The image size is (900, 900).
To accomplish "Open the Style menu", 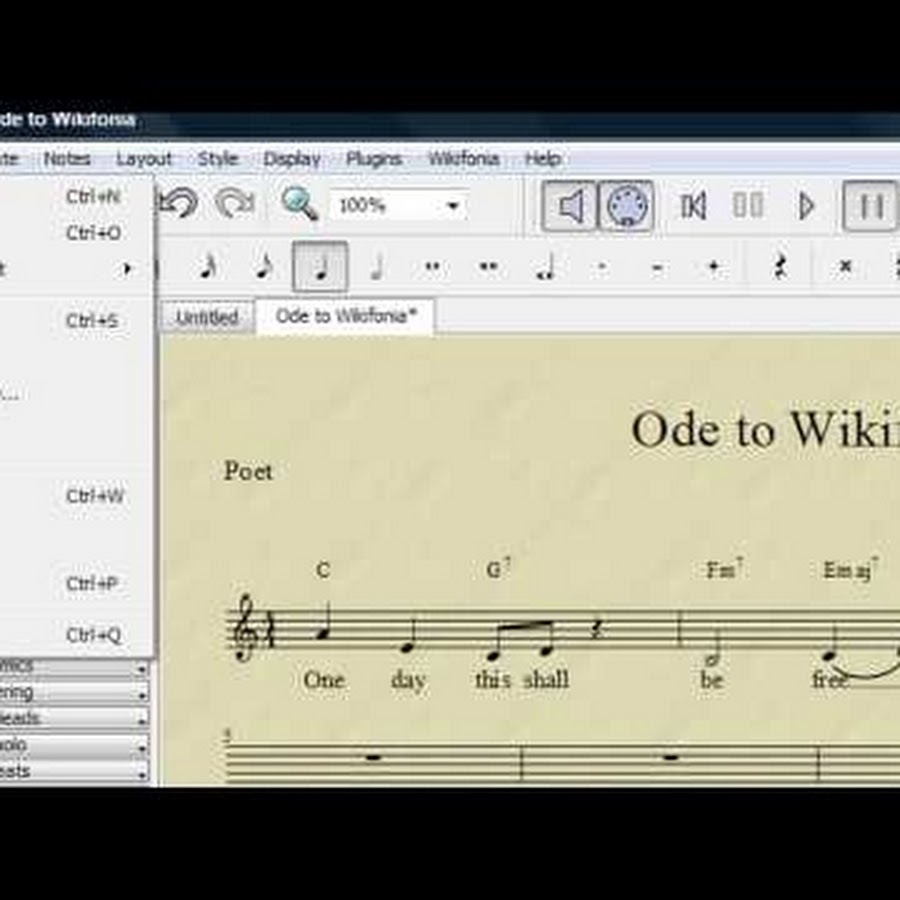I will pyautogui.click(x=218, y=158).
